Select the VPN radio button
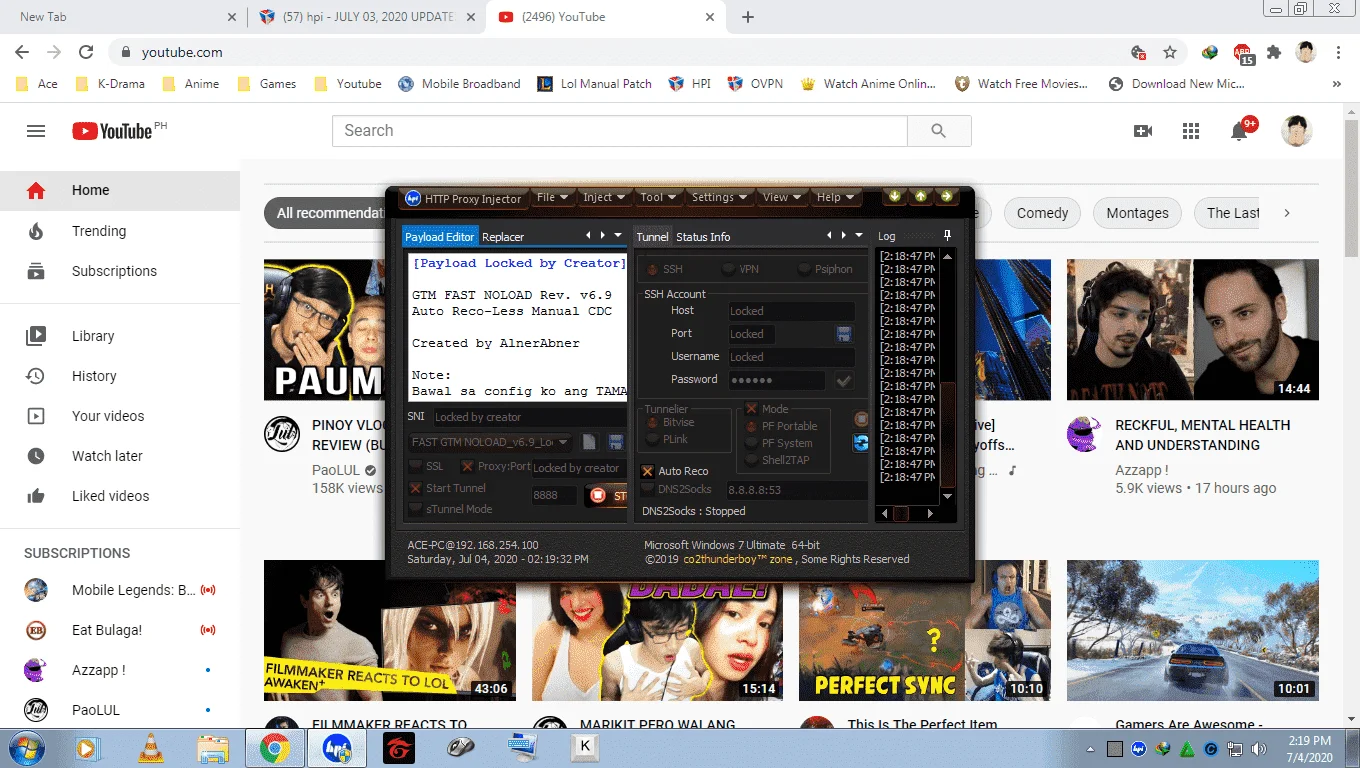Screen dimensions: 1360x768 [x=729, y=269]
